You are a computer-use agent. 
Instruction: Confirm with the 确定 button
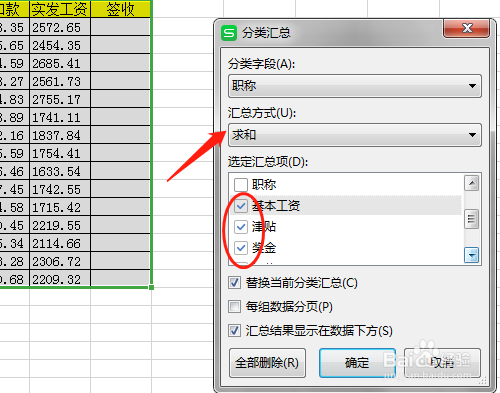click(x=357, y=363)
